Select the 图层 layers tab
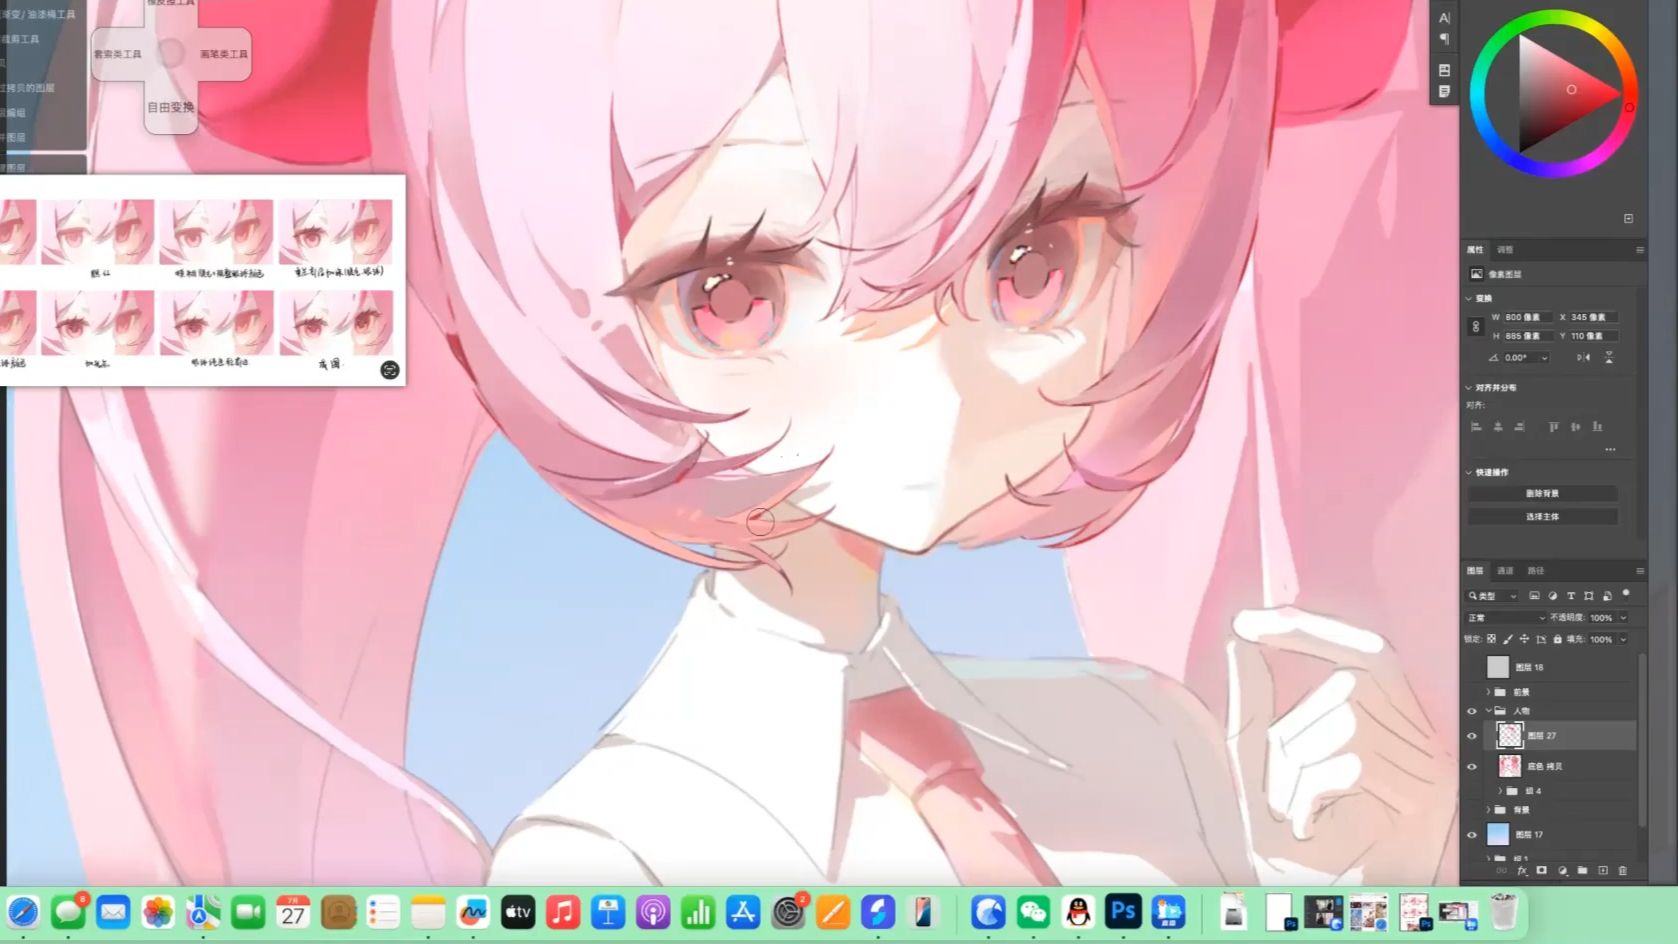 [1475, 571]
